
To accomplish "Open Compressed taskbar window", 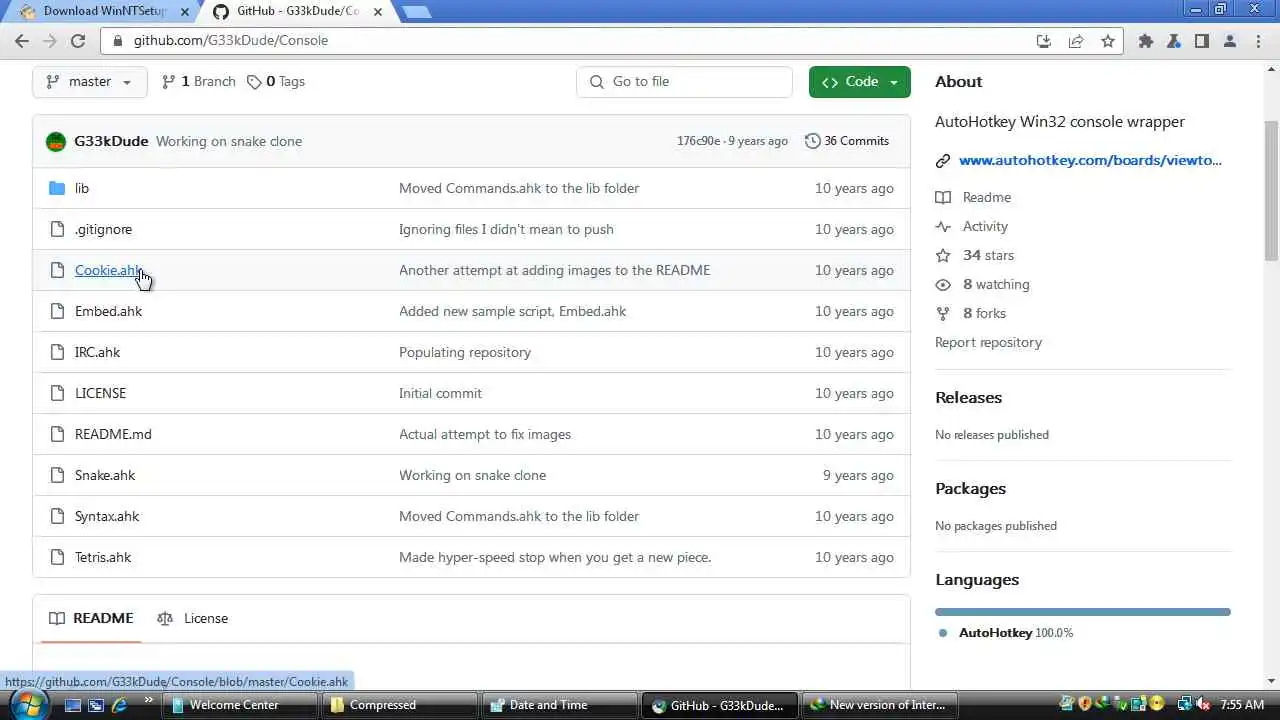I will pyautogui.click(x=400, y=705).
